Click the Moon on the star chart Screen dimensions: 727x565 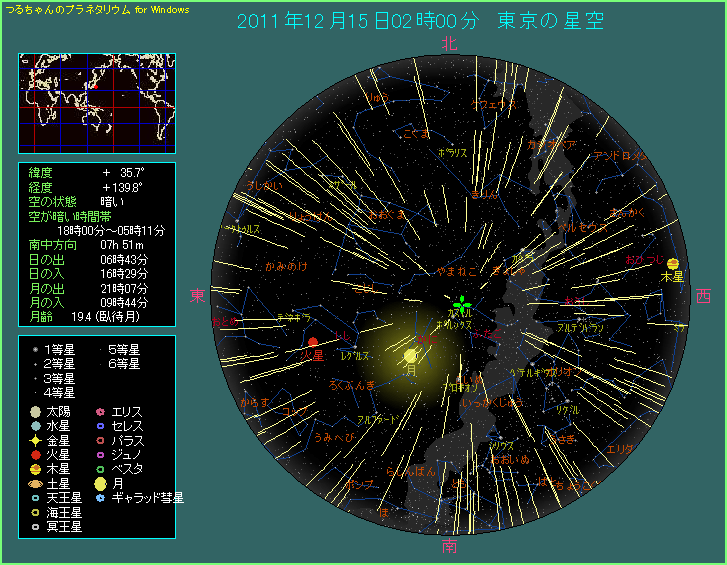410,356
